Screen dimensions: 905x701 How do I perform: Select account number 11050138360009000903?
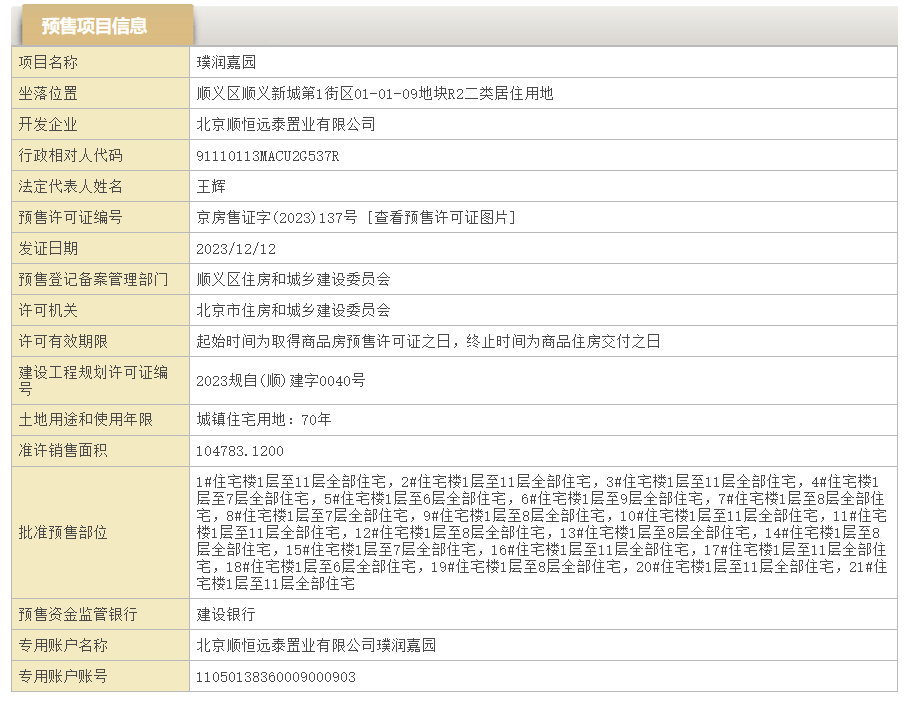click(x=276, y=677)
